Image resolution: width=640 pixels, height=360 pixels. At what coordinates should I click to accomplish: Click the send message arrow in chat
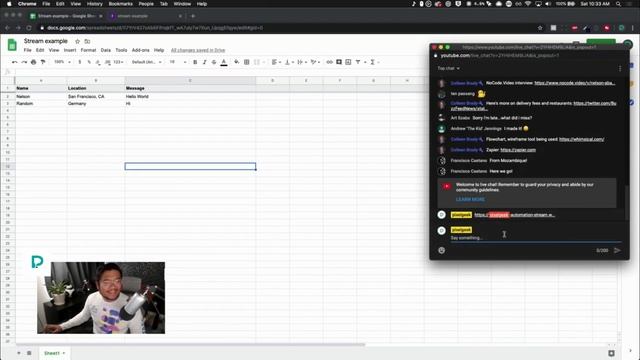coord(617,250)
